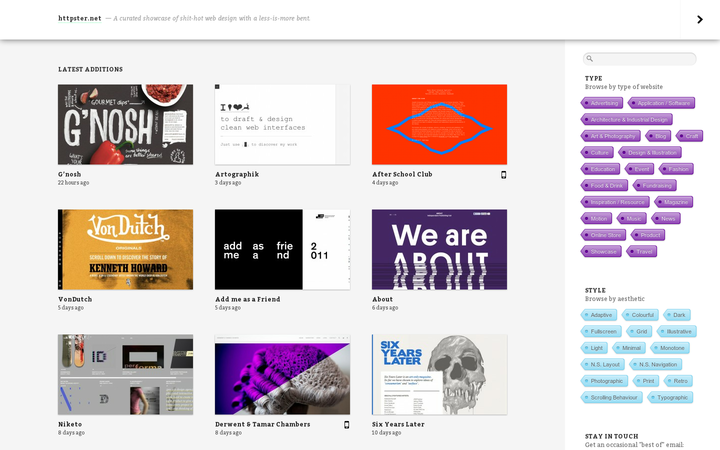Select the Fullscreen style tag
Screen dimensions: 720x450
(601, 332)
